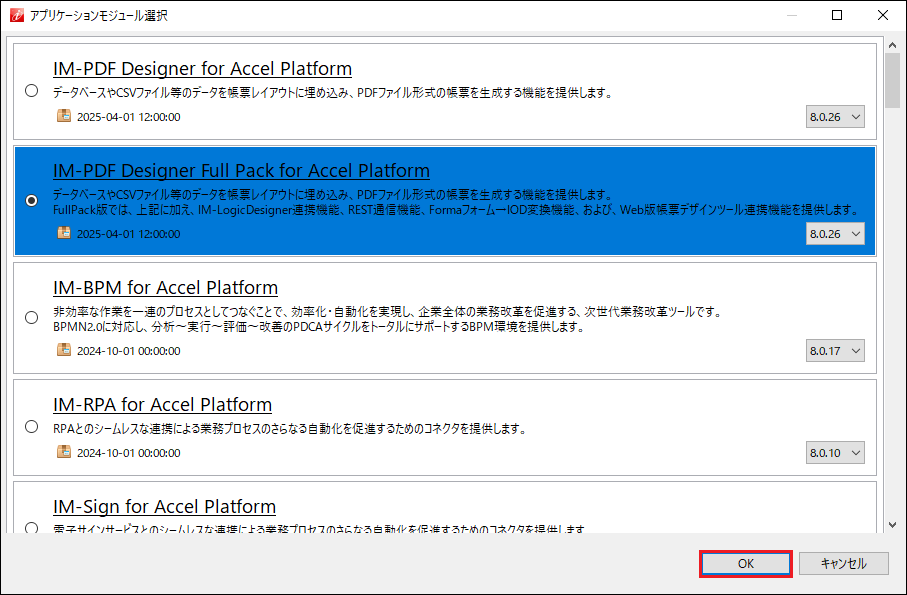Screen dimensions: 907x595
Task: Click the IM-RPA description text about RPAとのシームレスな連携
Action: tap(290, 429)
